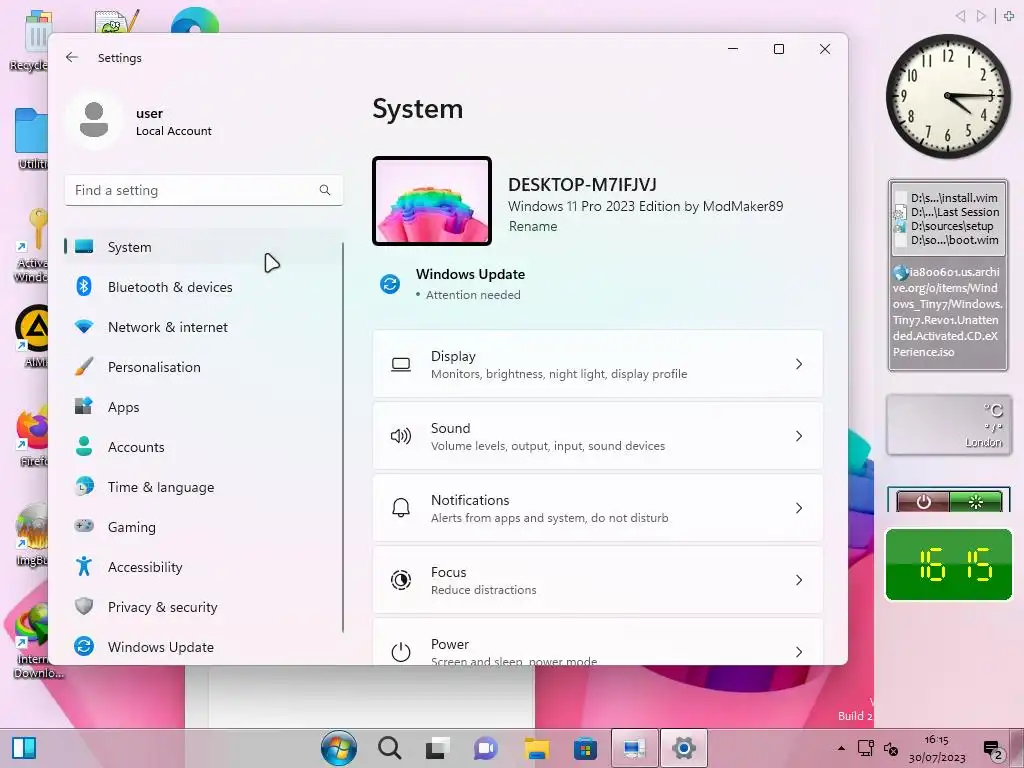This screenshot has height=768, width=1024.
Task: Expand the Sound row chevron
Action: (x=799, y=436)
